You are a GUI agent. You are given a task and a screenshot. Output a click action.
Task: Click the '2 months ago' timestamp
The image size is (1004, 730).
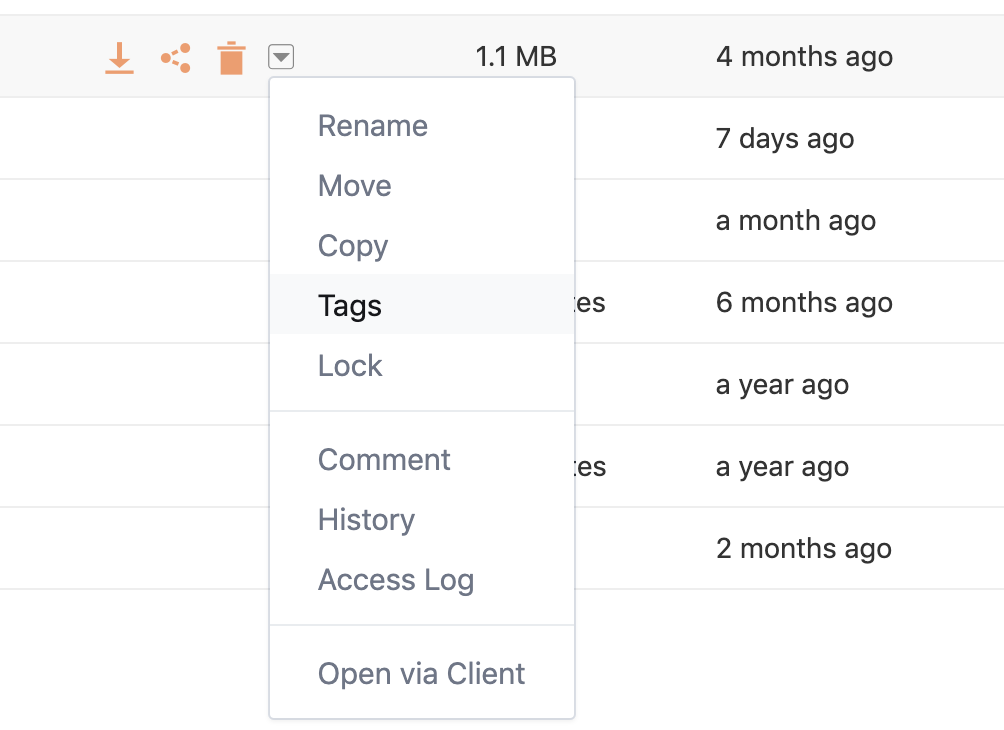pyautogui.click(x=804, y=549)
